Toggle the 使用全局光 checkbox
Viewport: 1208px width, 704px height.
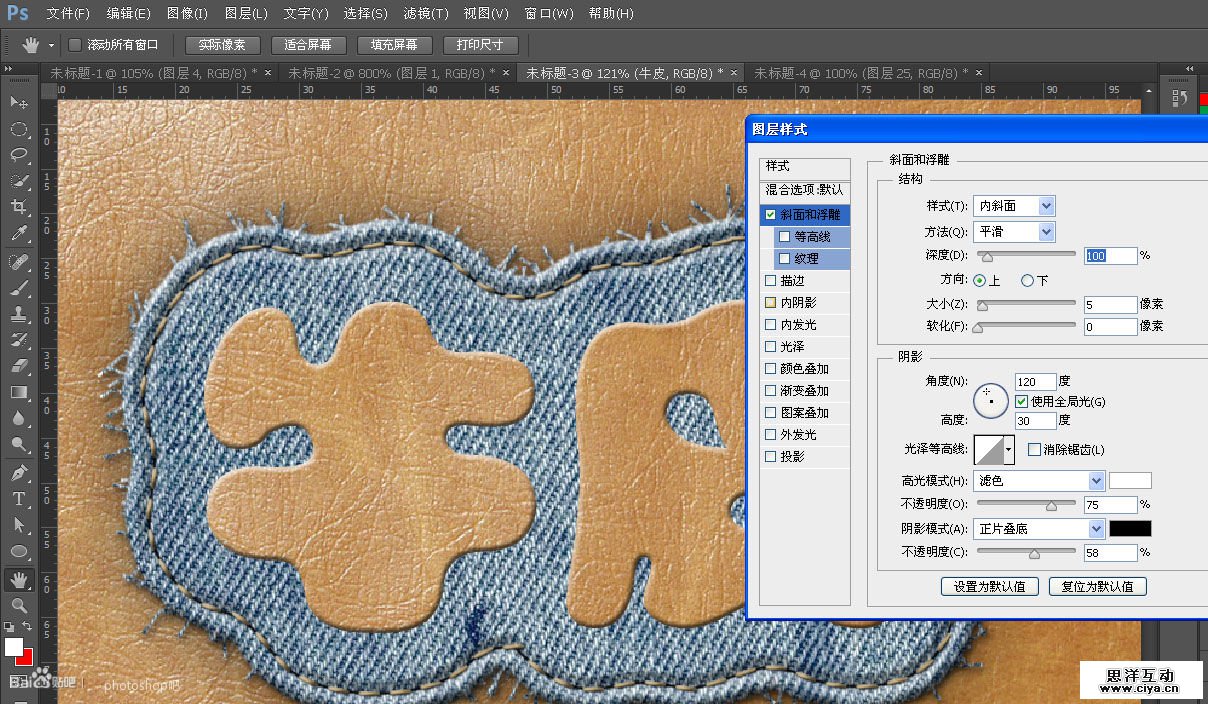pos(1021,401)
